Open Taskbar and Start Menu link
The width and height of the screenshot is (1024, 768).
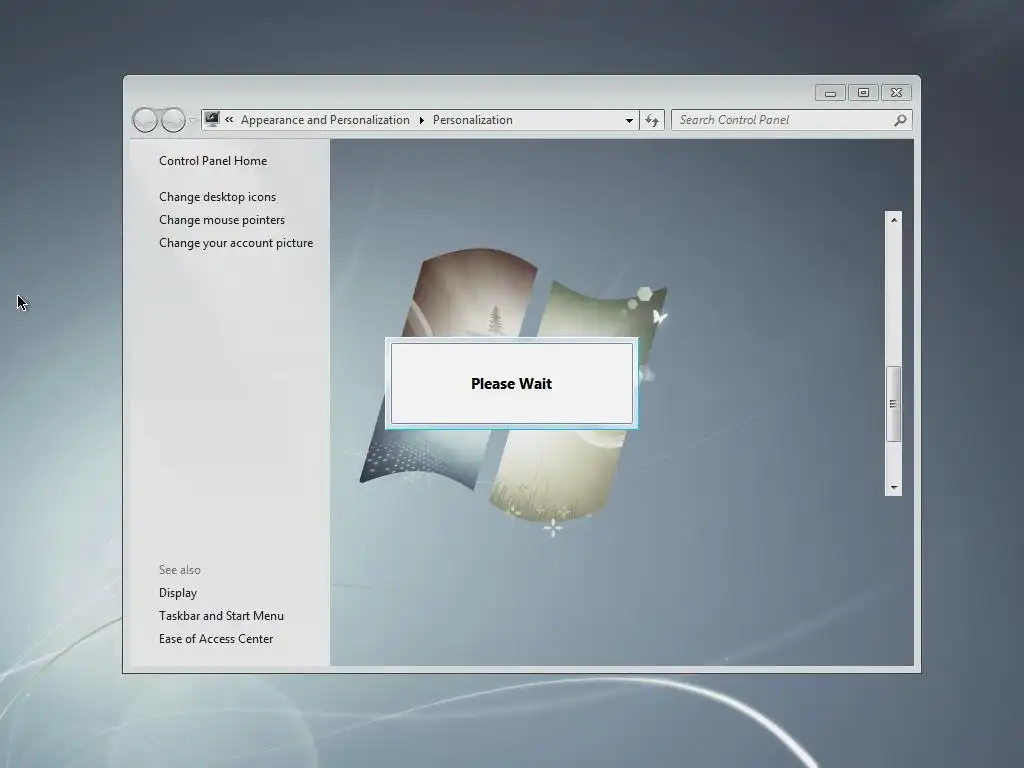221,616
